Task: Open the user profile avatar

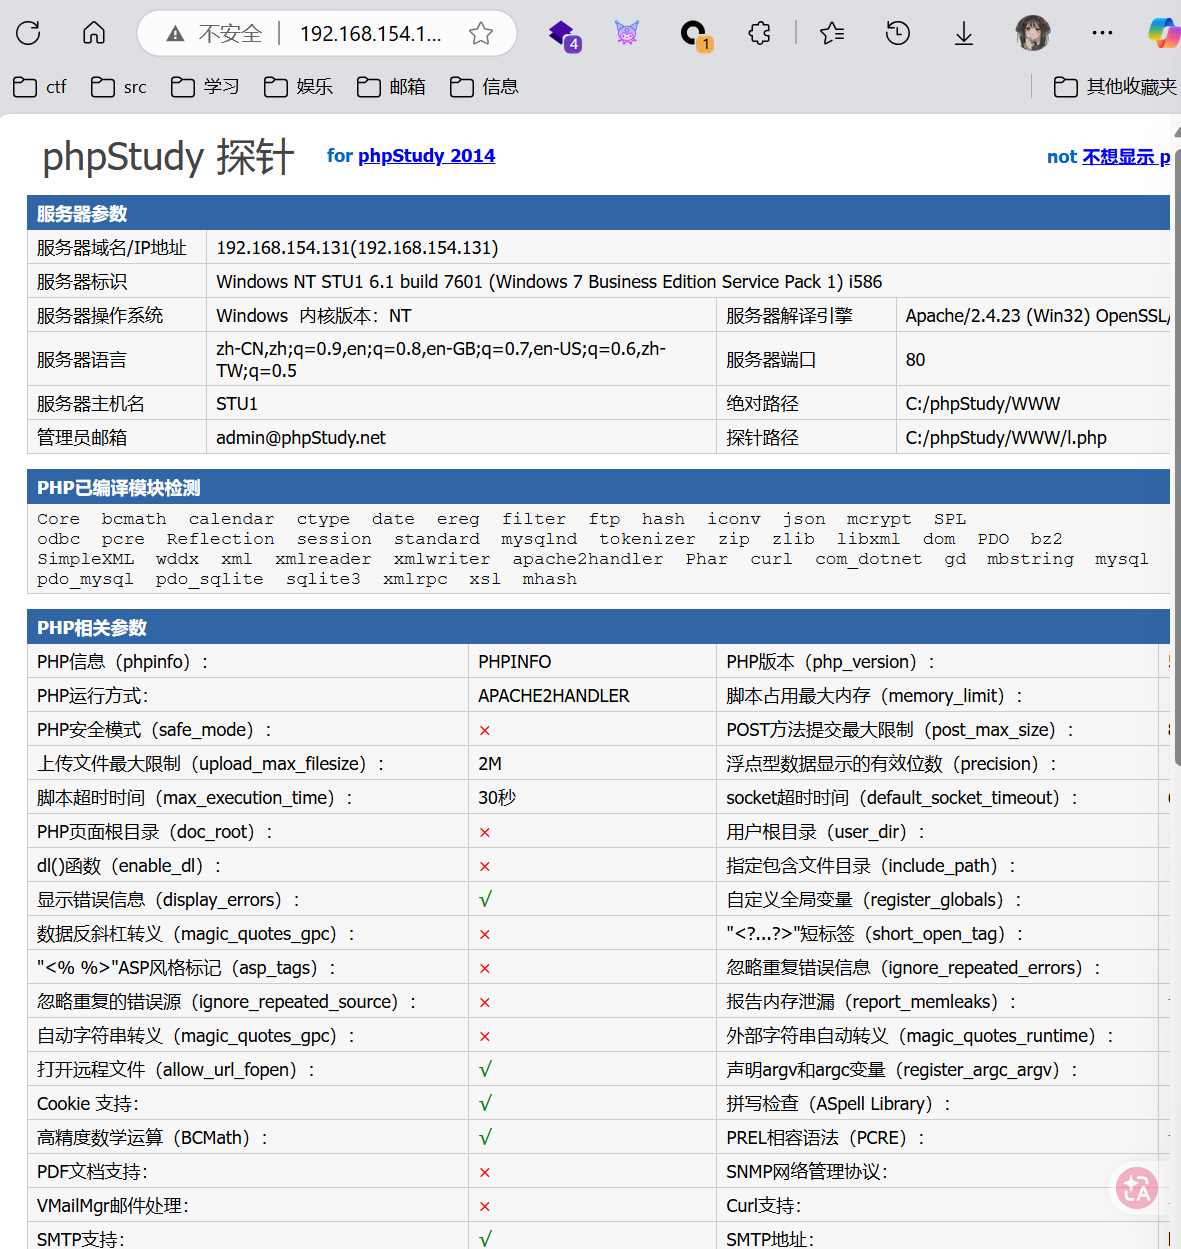Action: click(x=1033, y=34)
